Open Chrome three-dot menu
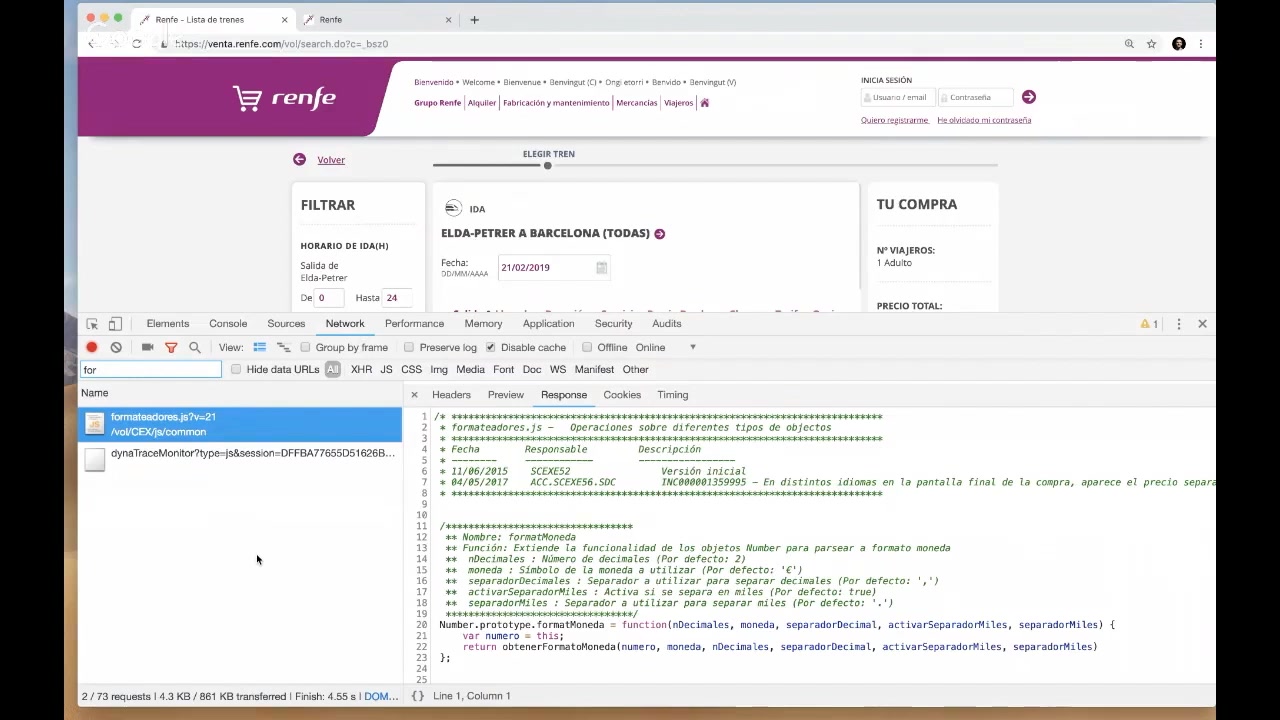This screenshot has height=720, width=1280. pyautogui.click(x=1200, y=44)
